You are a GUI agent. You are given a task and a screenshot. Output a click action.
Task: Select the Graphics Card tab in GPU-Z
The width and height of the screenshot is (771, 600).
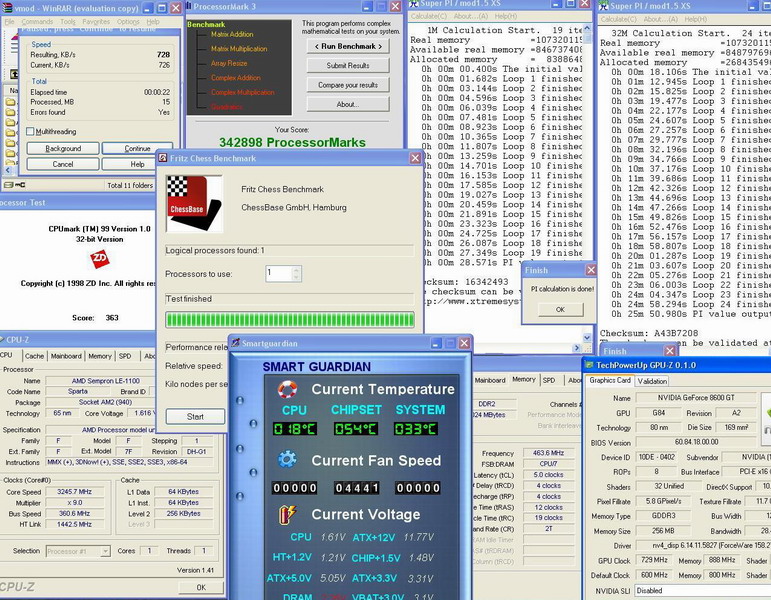[x=610, y=380]
